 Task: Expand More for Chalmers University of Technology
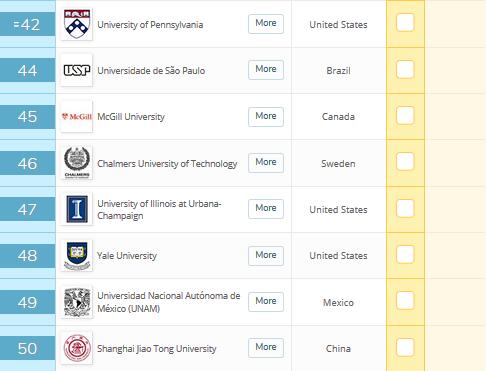coord(266,163)
